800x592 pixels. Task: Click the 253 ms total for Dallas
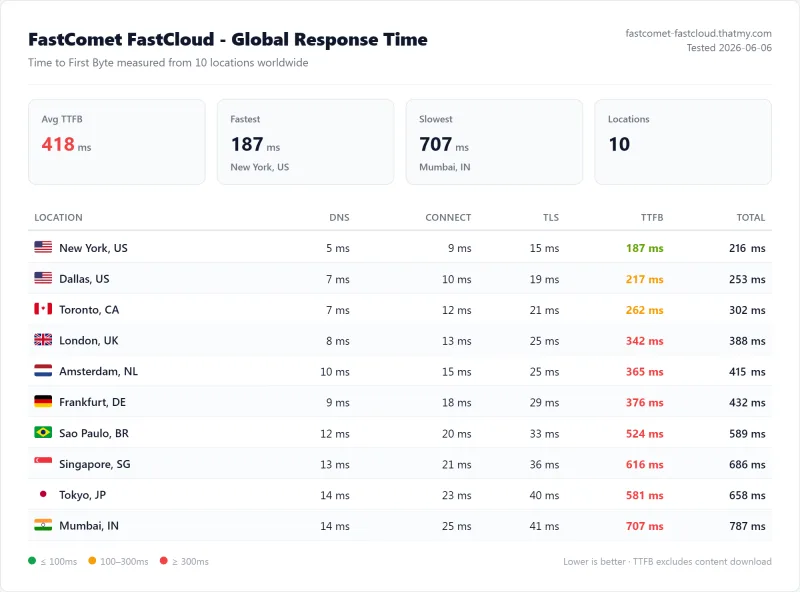pyautogui.click(x=747, y=279)
